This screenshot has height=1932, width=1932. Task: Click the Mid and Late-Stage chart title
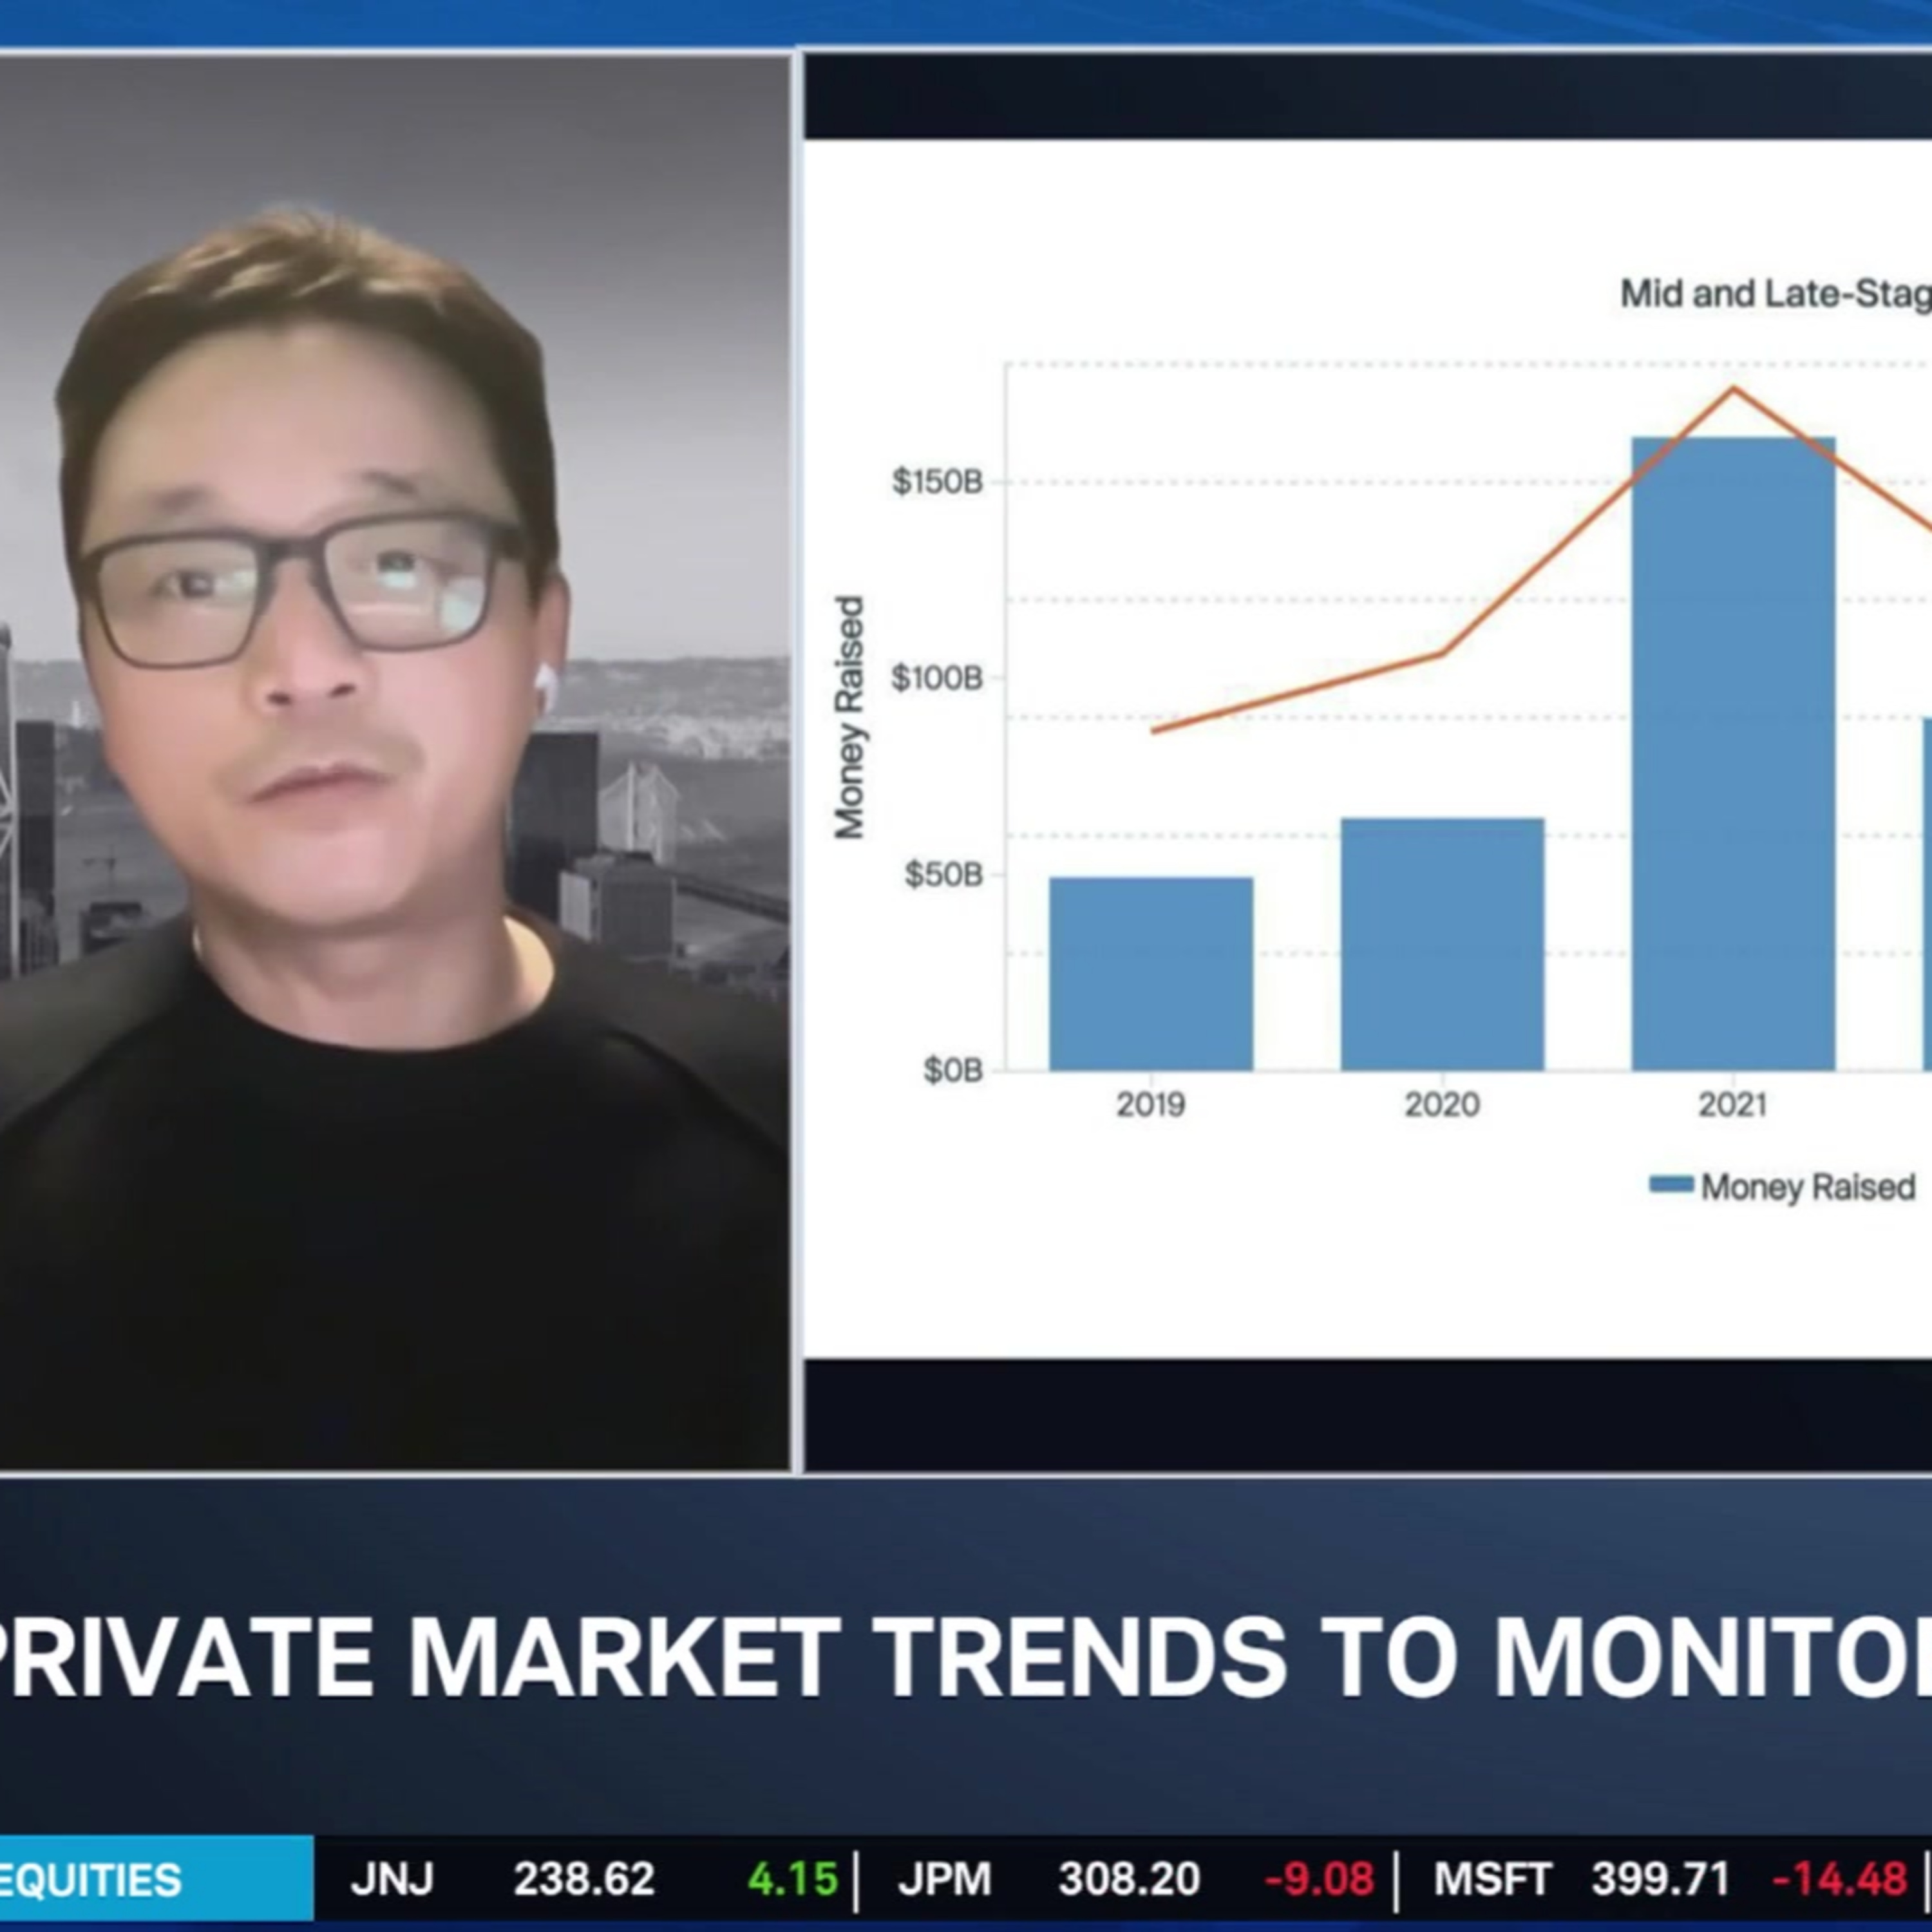pos(1775,294)
